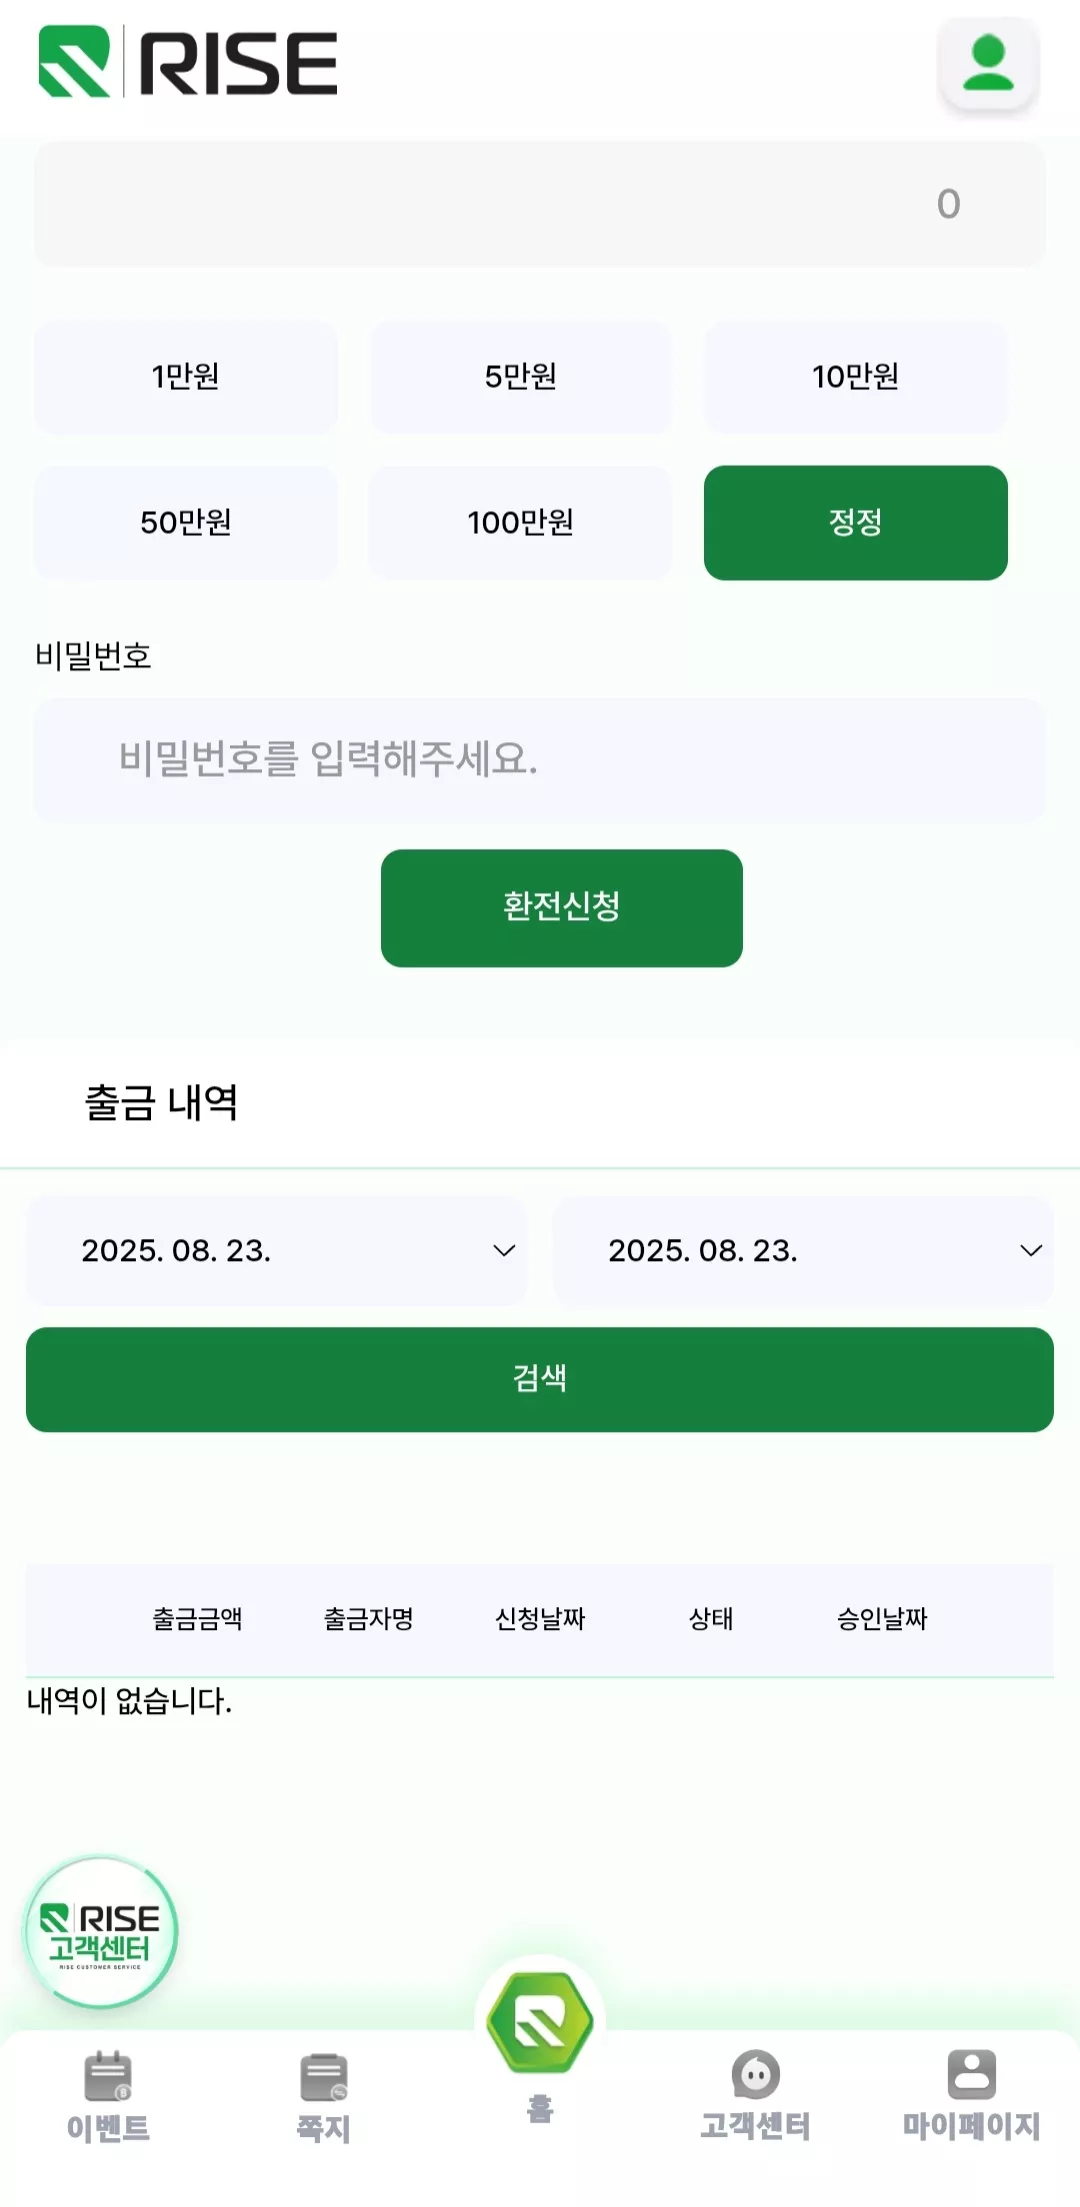
Task: Tap the green hexagon 홈 icon
Action: [x=540, y=2022]
